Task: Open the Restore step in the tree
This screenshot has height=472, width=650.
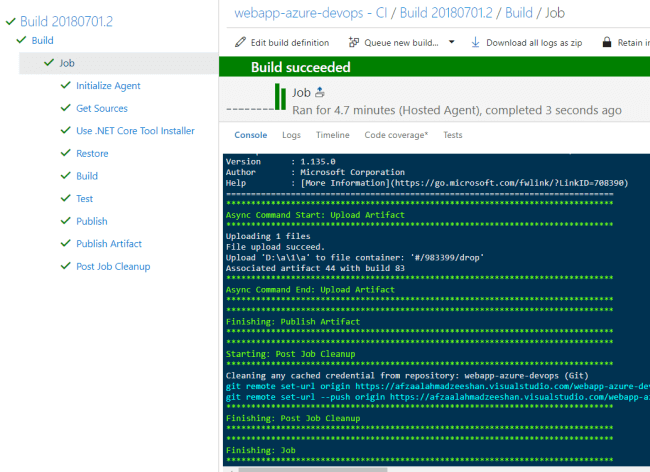Action: tap(92, 154)
